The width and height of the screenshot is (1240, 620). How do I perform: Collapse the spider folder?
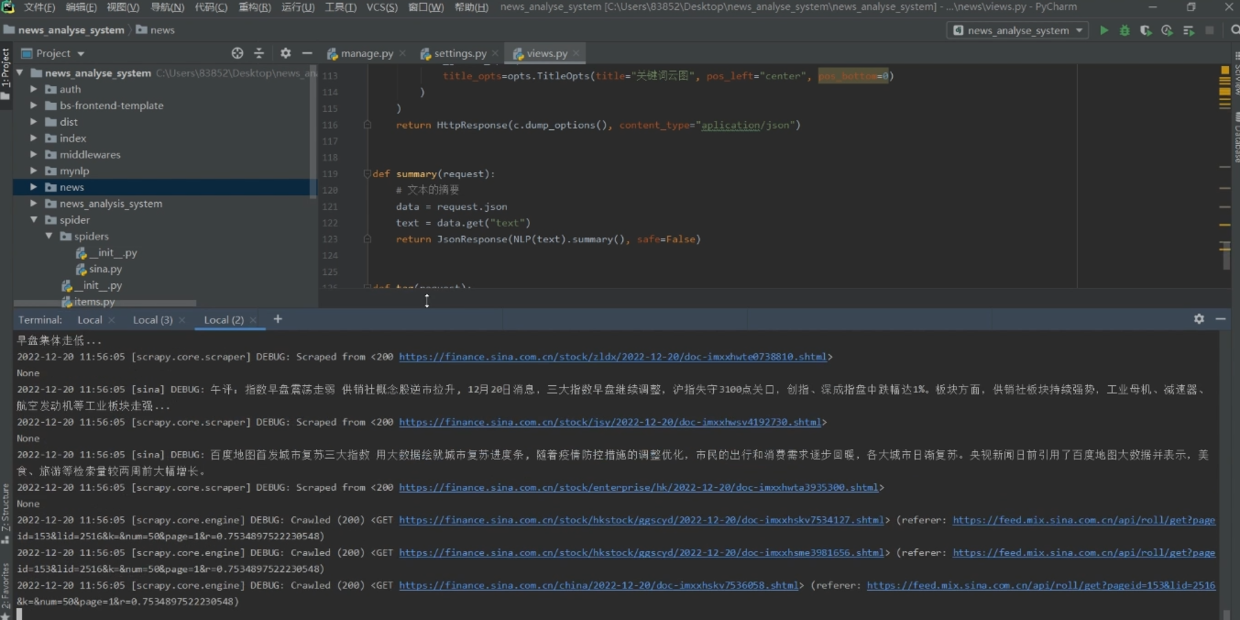pyautogui.click(x=34, y=220)
